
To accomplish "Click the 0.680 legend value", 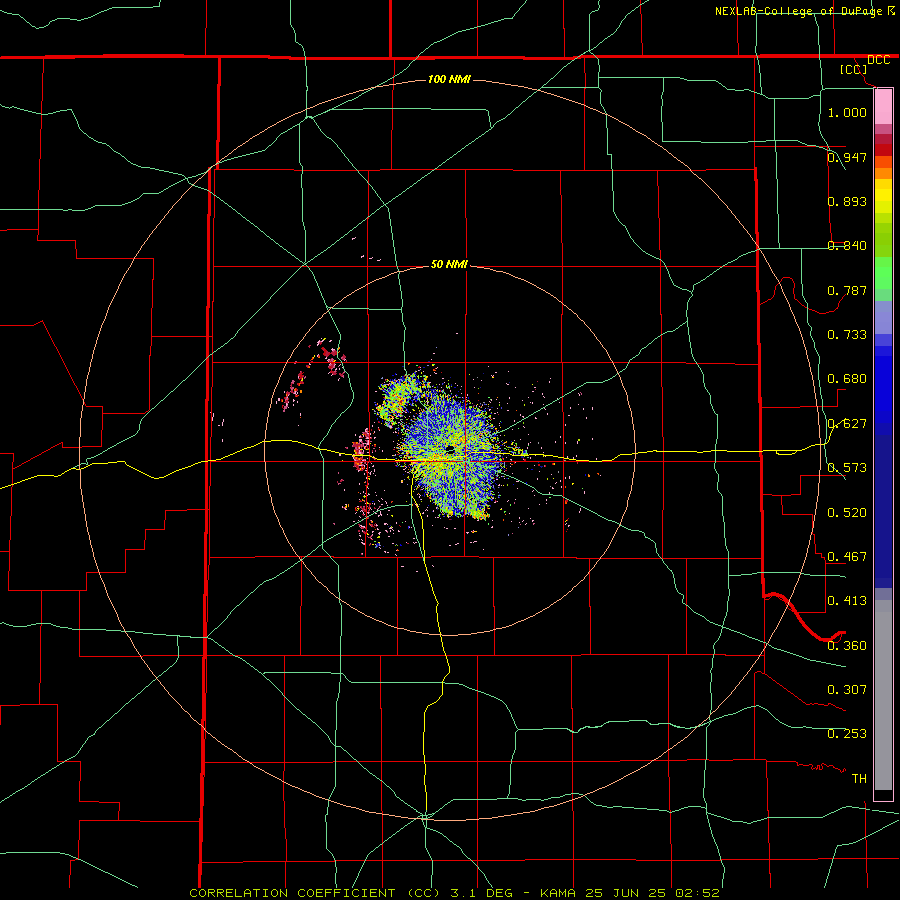I will [847, 378].
